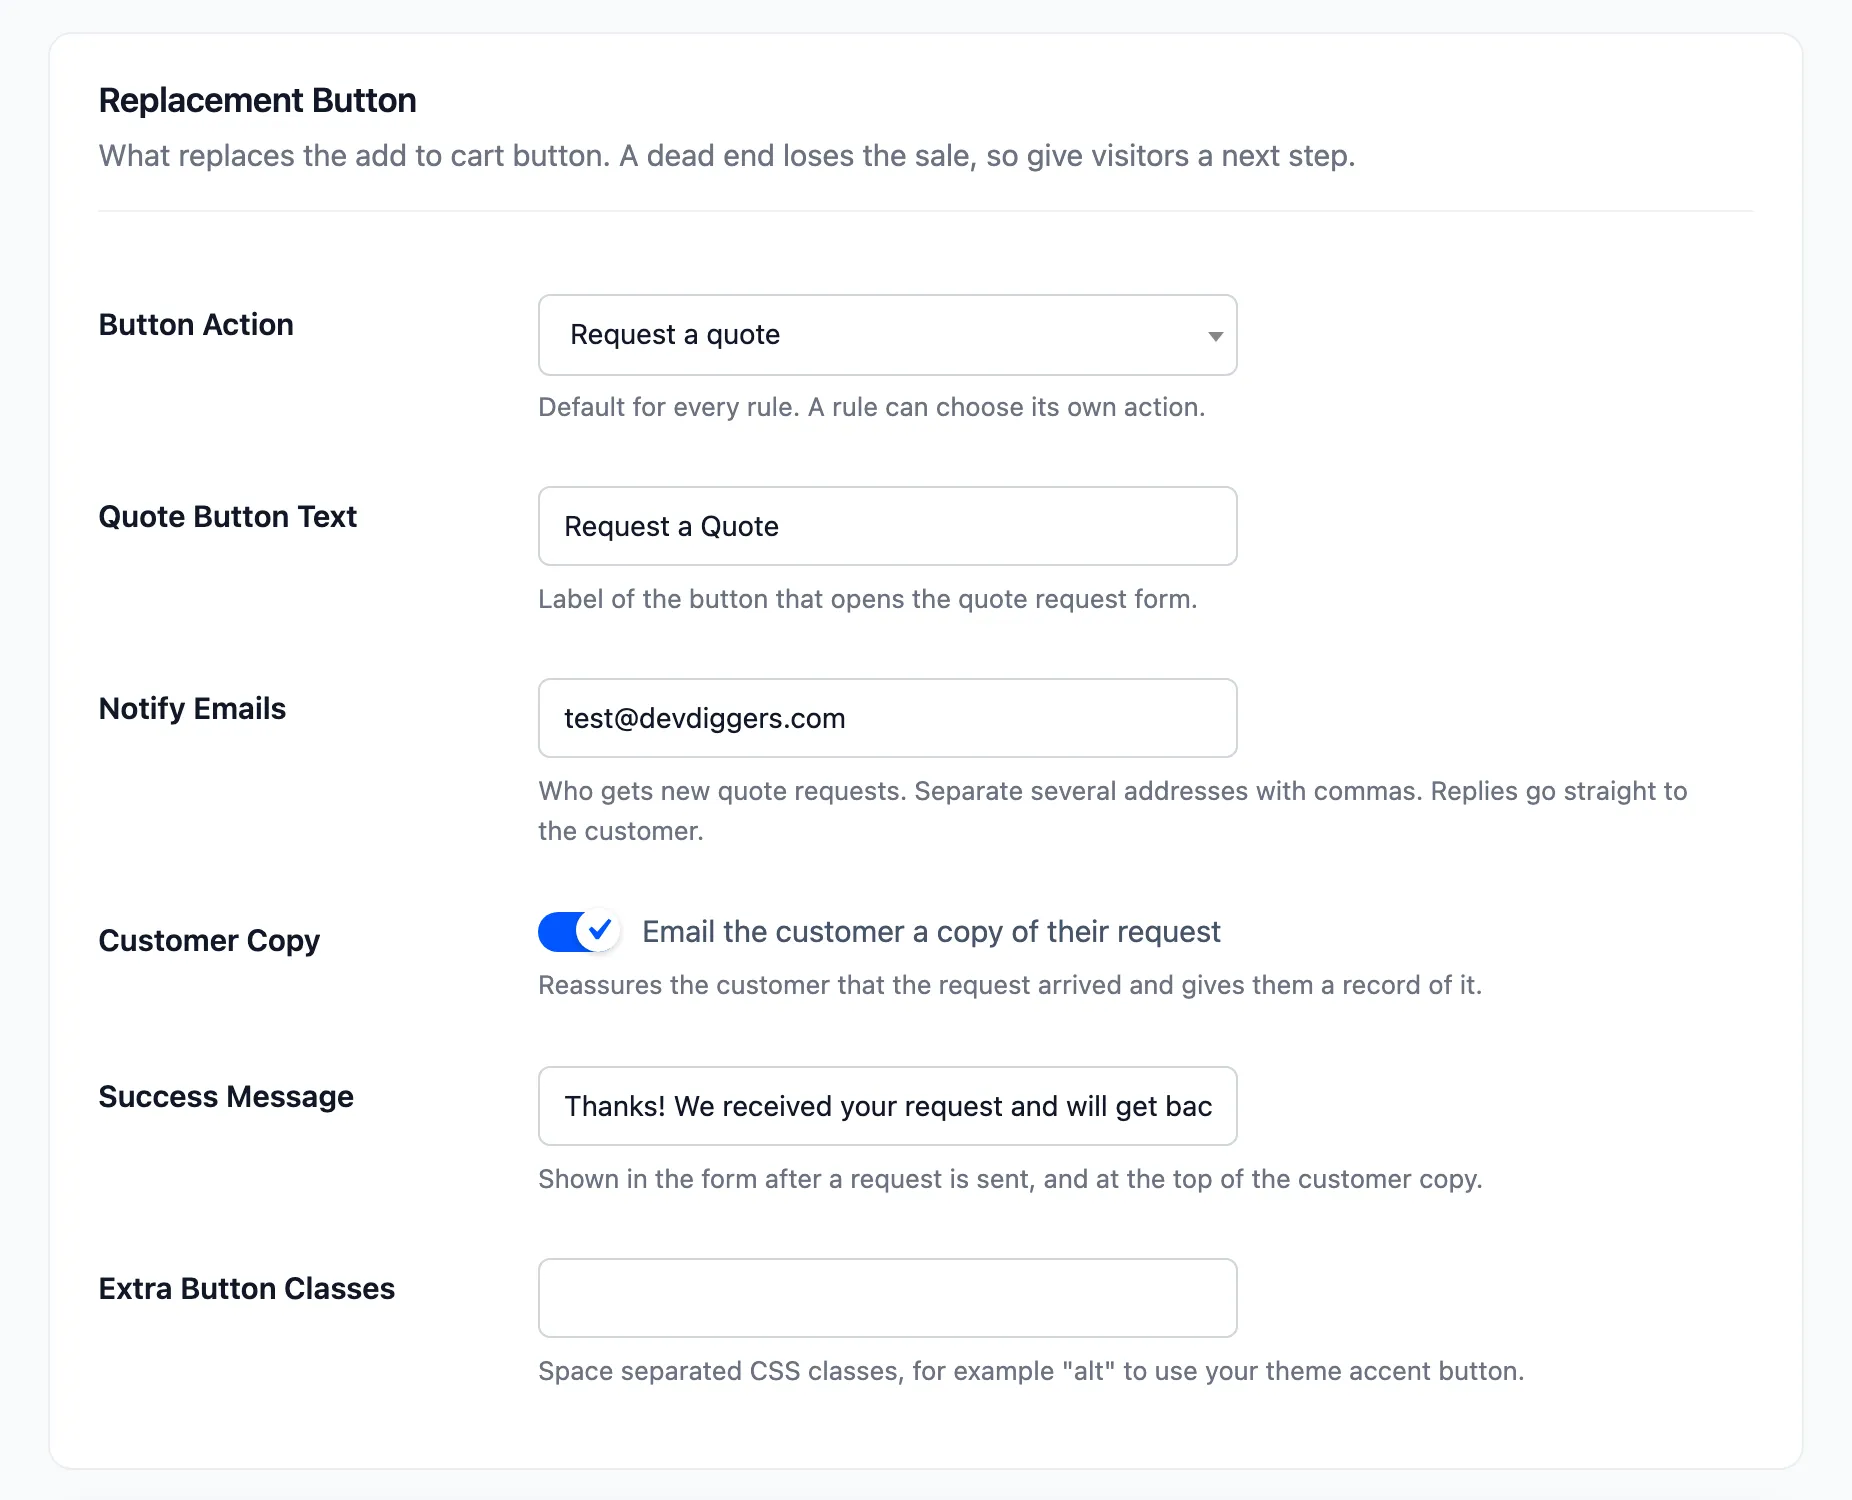
Task: Click 'Reassures the customer' description text
Action: [1010, 985]
